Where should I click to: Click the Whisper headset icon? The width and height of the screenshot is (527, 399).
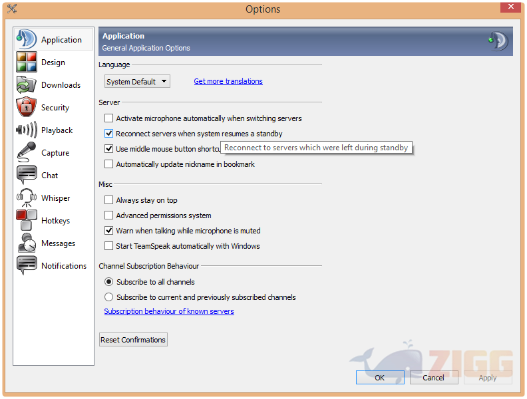pos(26,198)
